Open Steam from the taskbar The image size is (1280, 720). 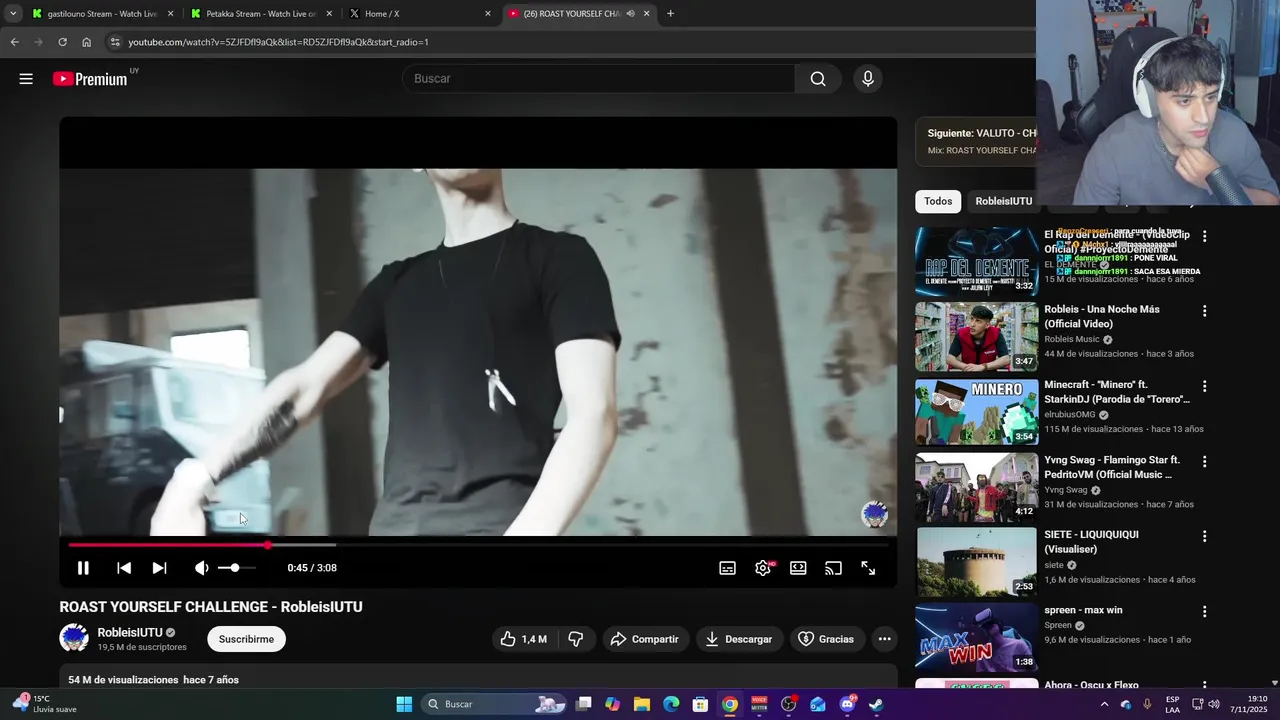[876, 704]
